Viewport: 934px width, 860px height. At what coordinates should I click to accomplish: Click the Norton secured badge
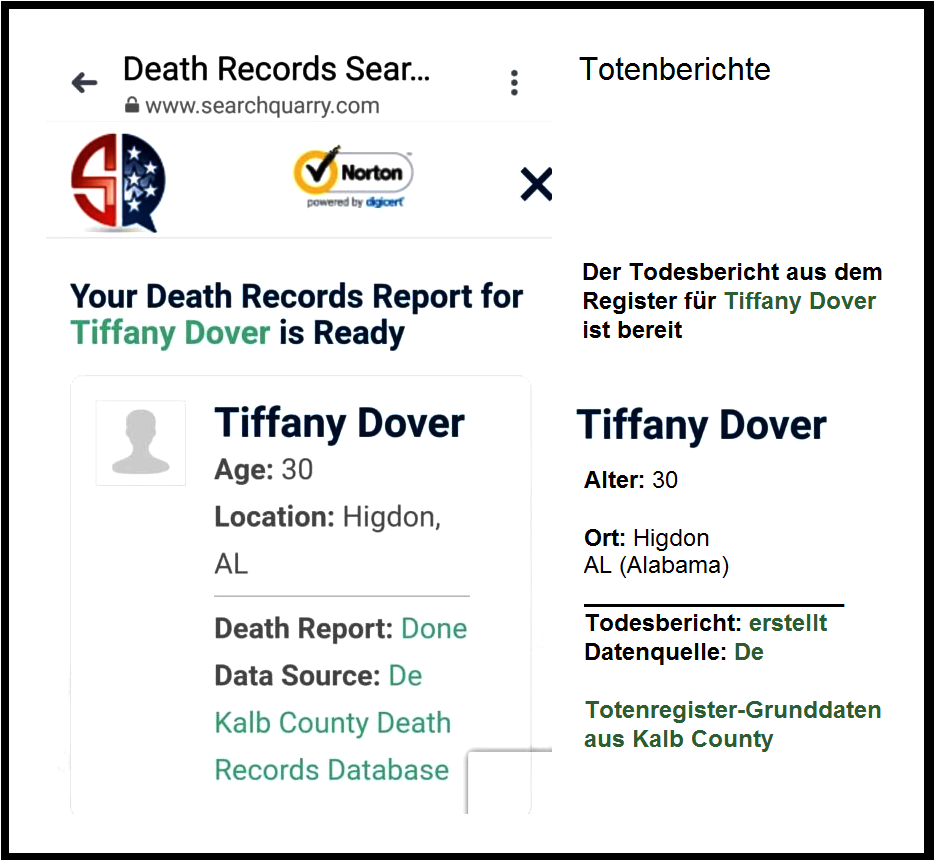353,177
